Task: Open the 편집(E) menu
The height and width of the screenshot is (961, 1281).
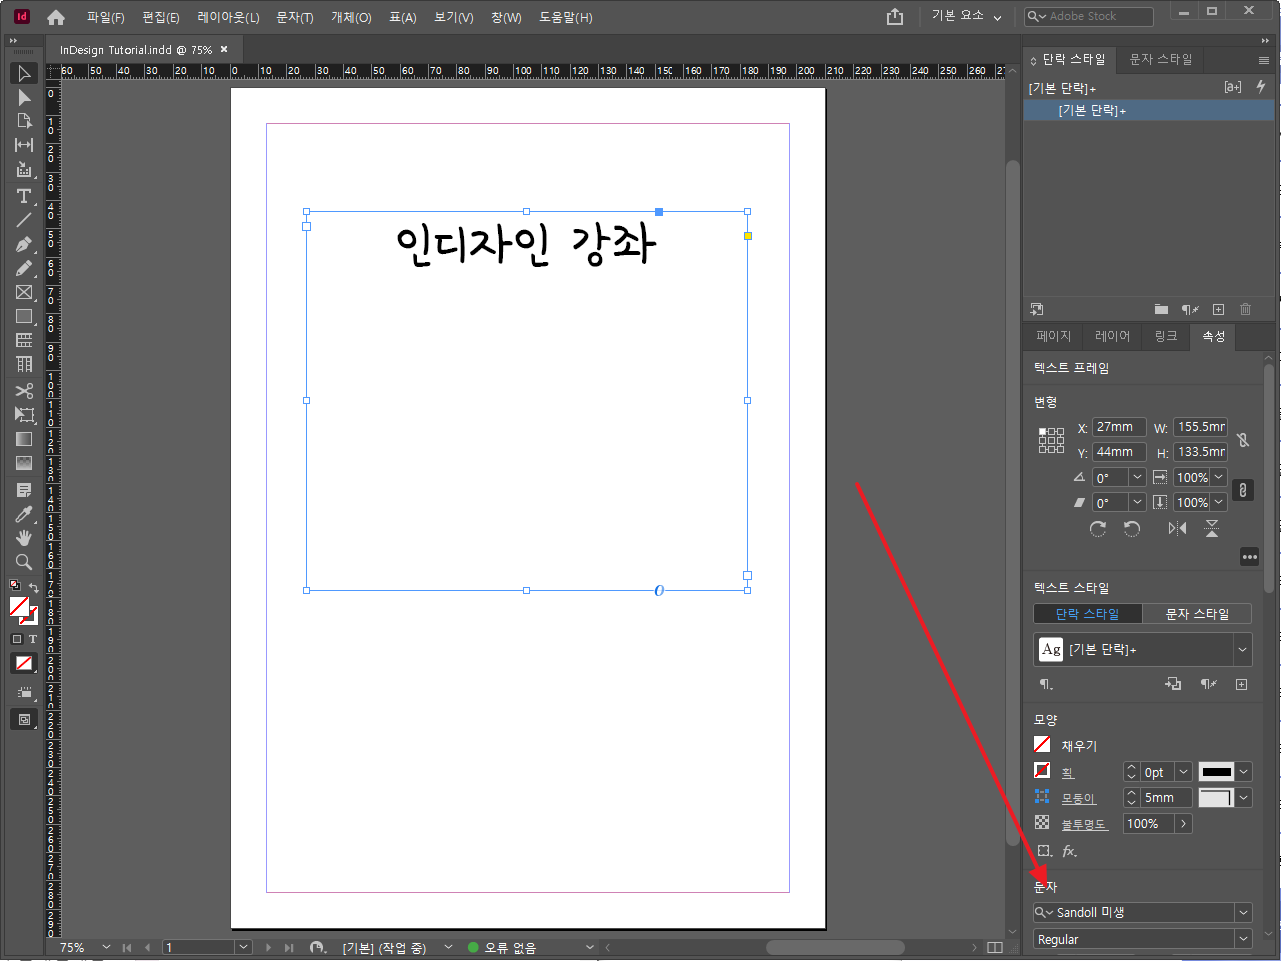Action: pos(160,17)
